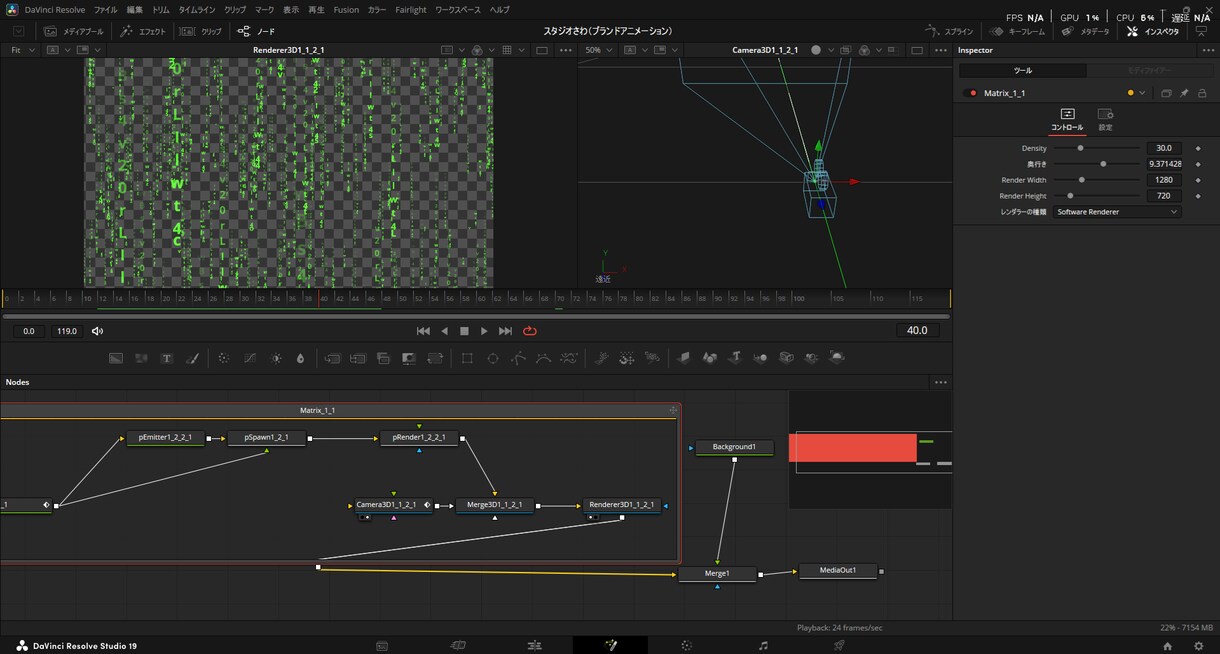
Task: Open the メディアプール panel button
Action: (74, 31)
